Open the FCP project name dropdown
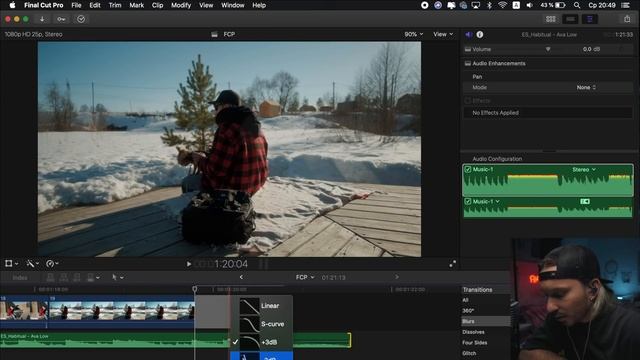This screenshot has width=640, height=360. [x=305, y=277]
